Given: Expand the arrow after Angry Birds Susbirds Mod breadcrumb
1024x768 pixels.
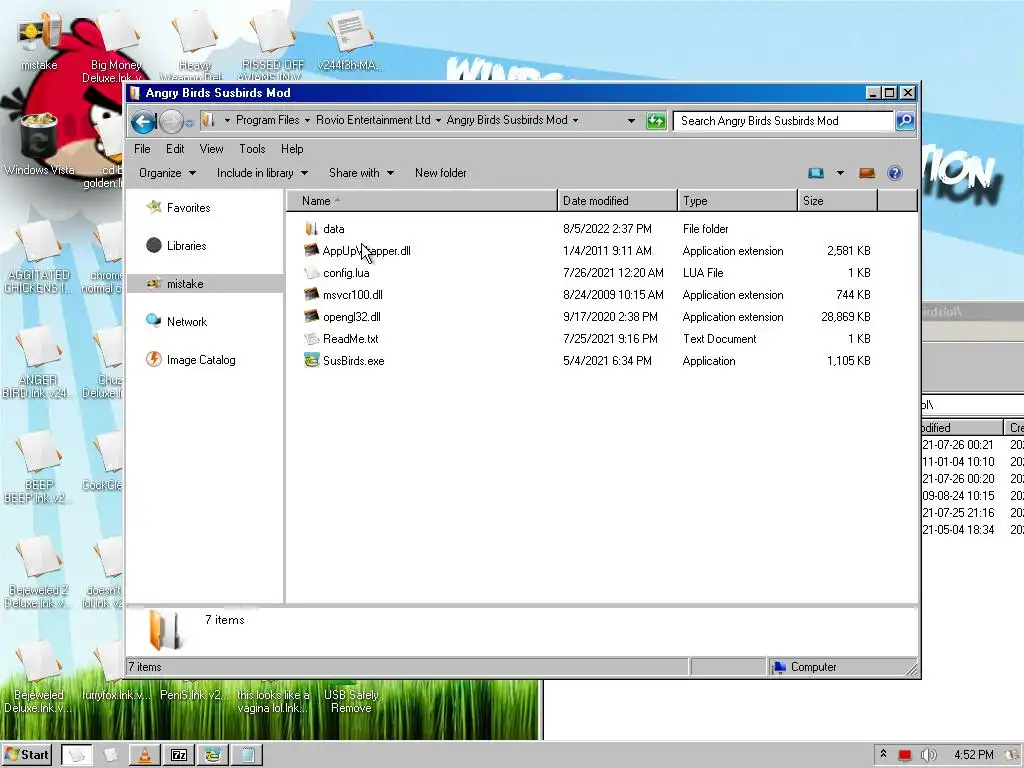Looking at the screenshot, I should coord(575,121).
